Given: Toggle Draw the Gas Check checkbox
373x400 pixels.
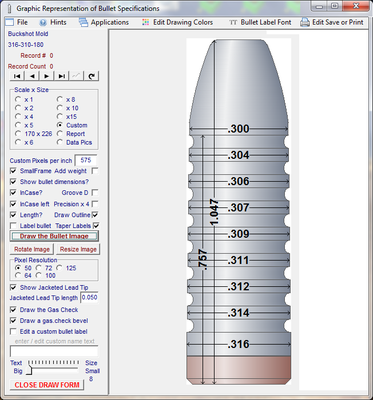Looking at the screenshot, I should tap(13, 310).
